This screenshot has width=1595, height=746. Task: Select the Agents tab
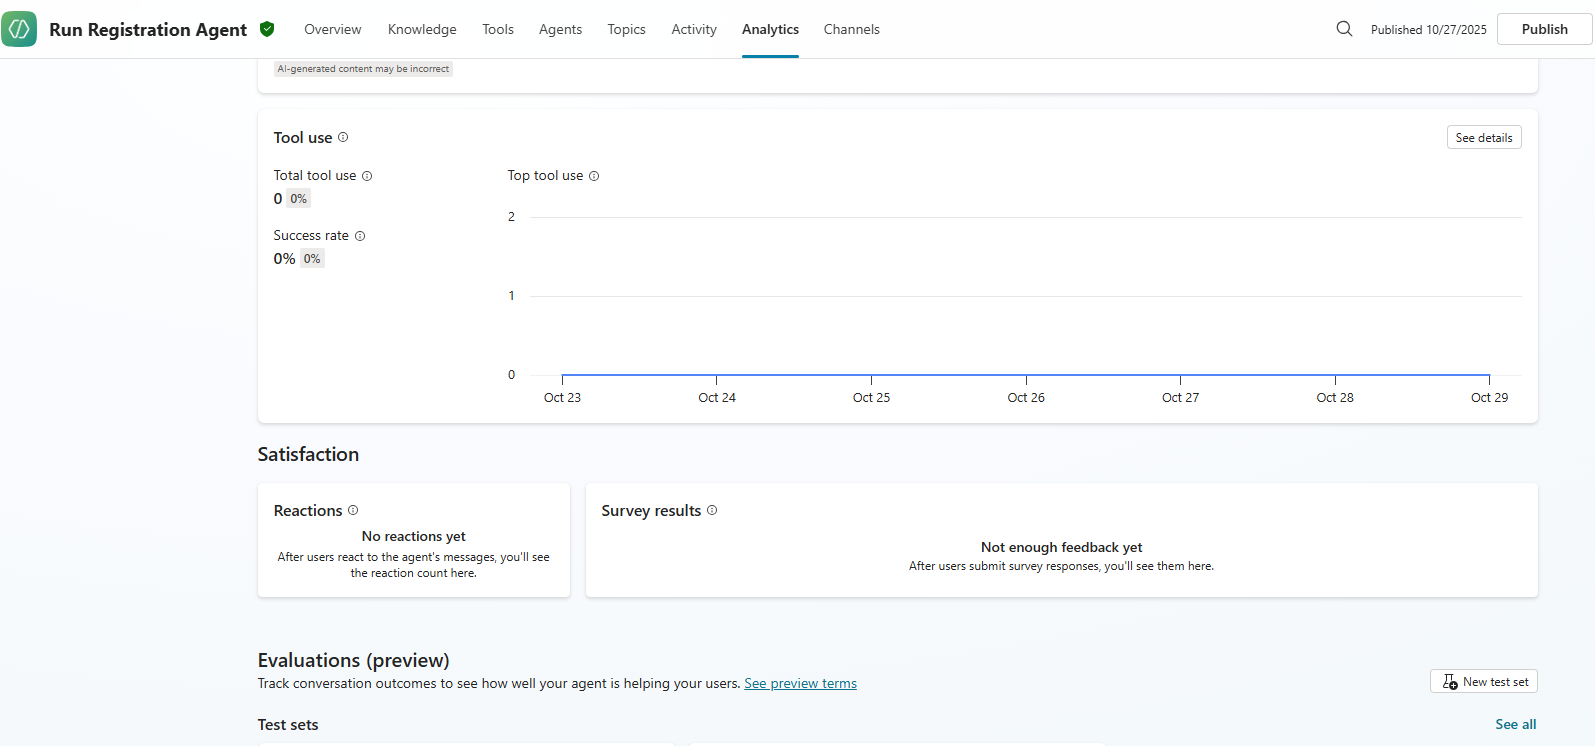560,29
